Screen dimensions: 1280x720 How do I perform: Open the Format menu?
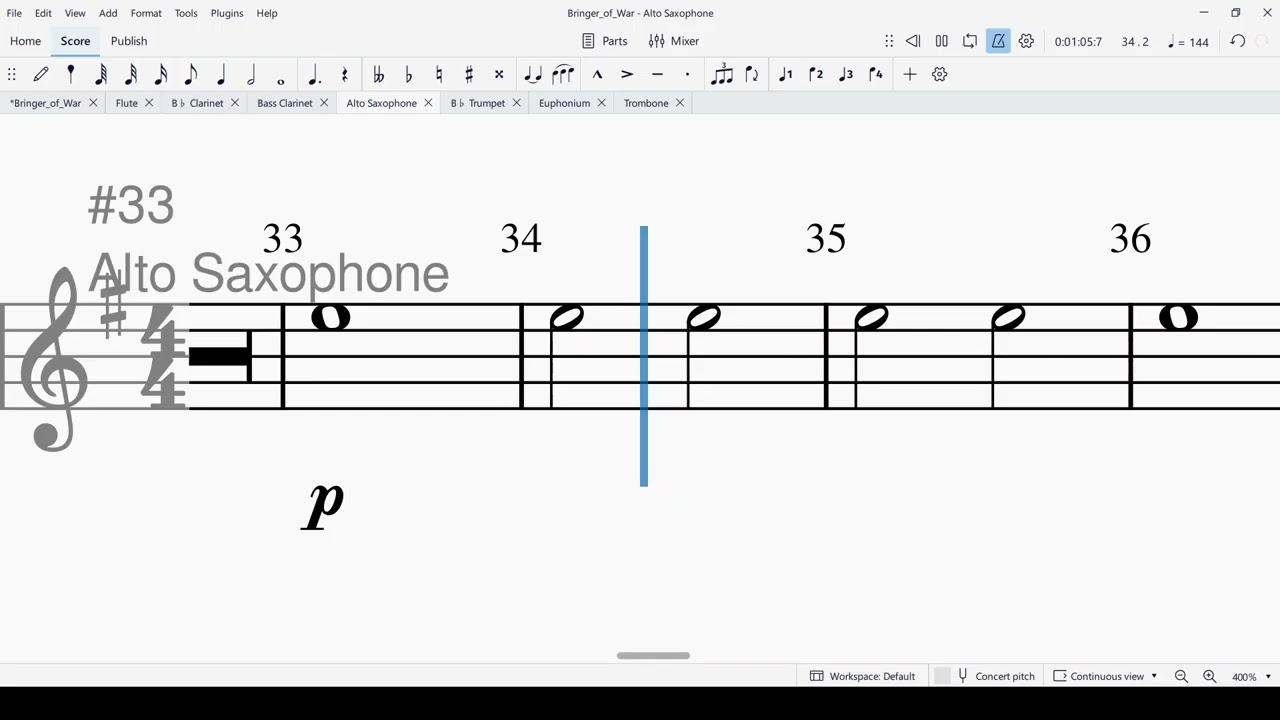pos(146,13)
